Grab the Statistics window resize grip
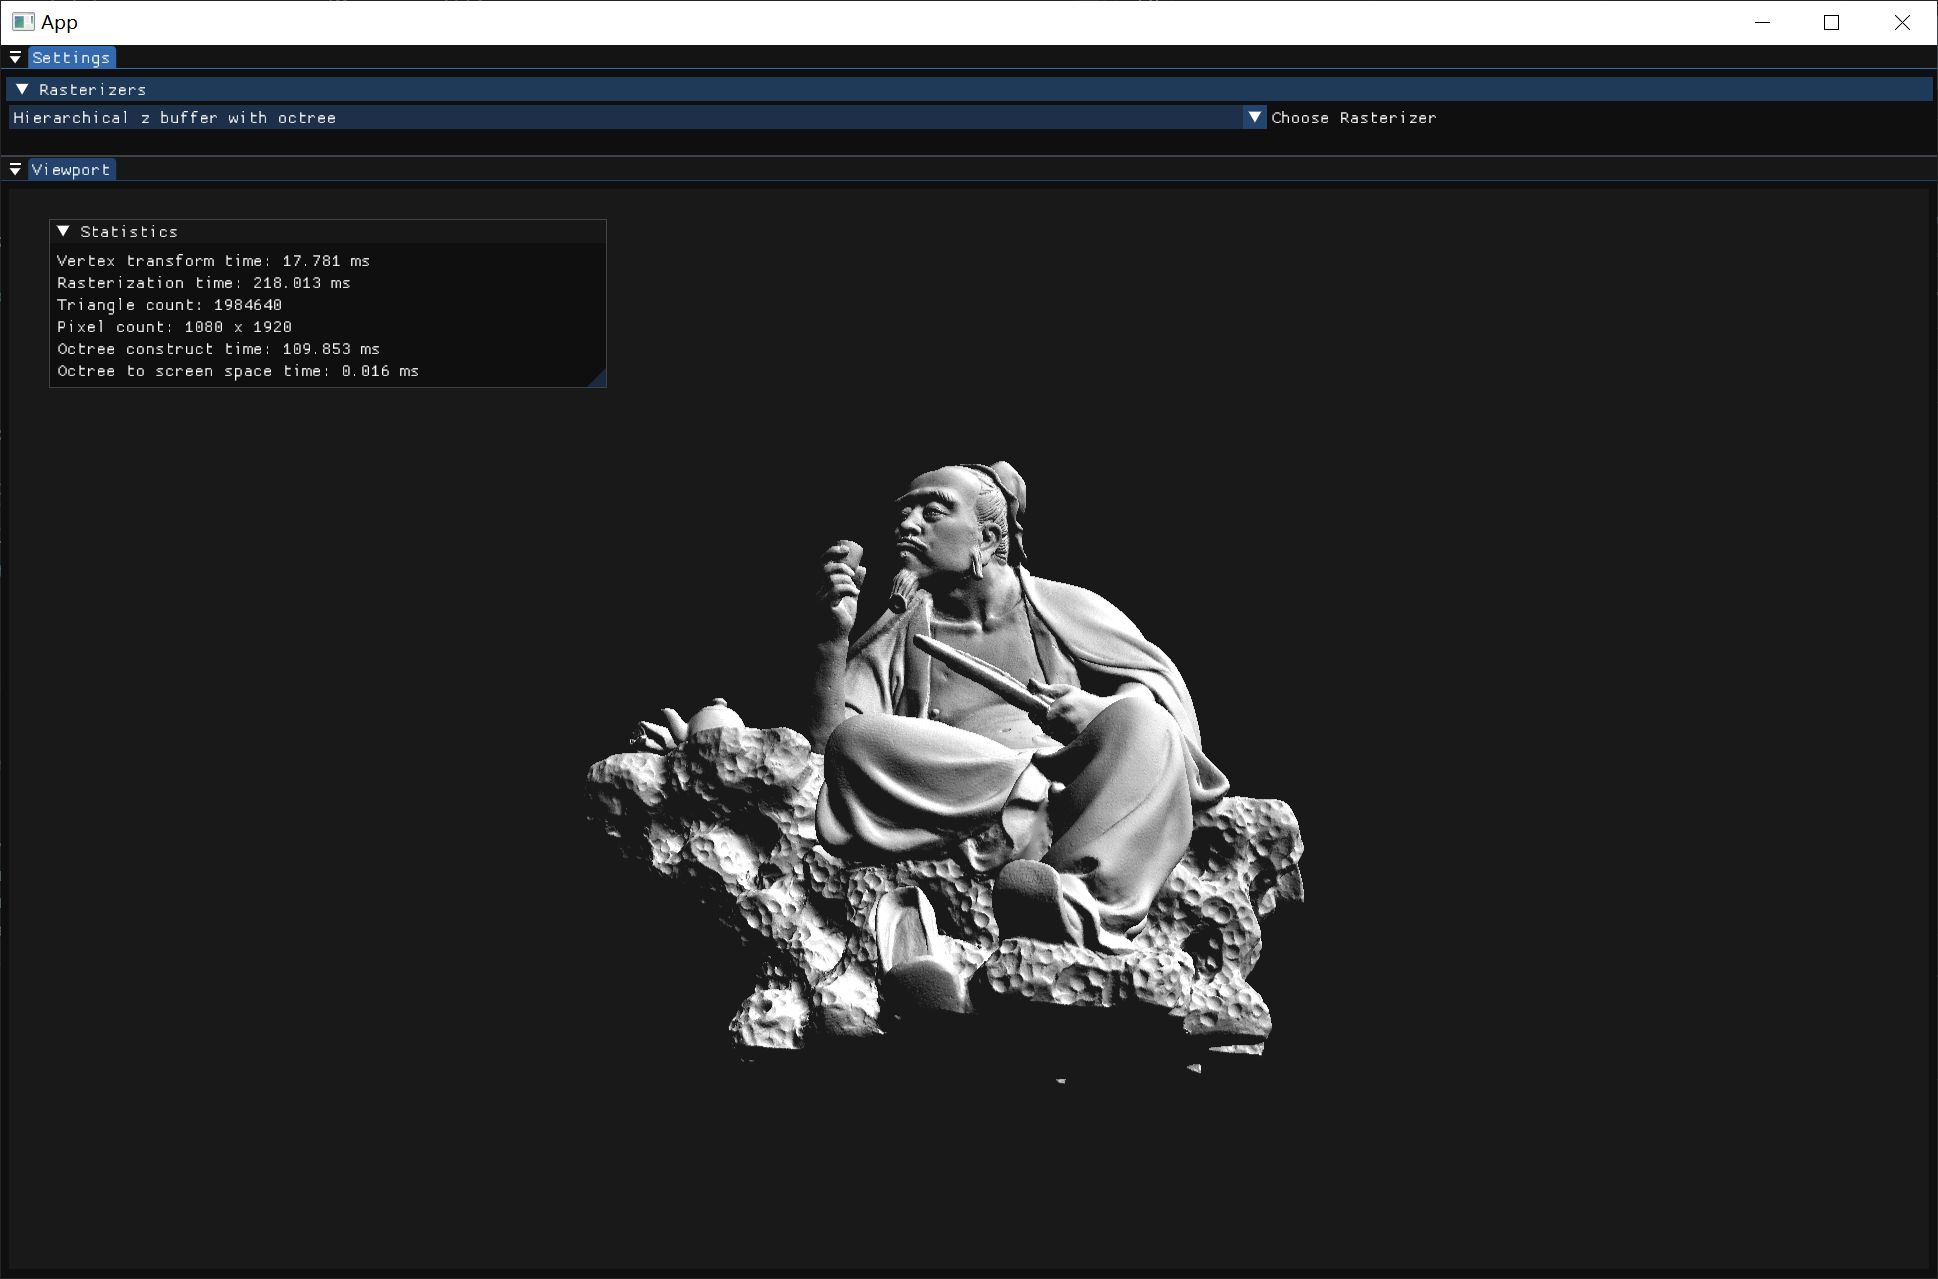The image size is (1938, 1279). (x=598, y=379)
